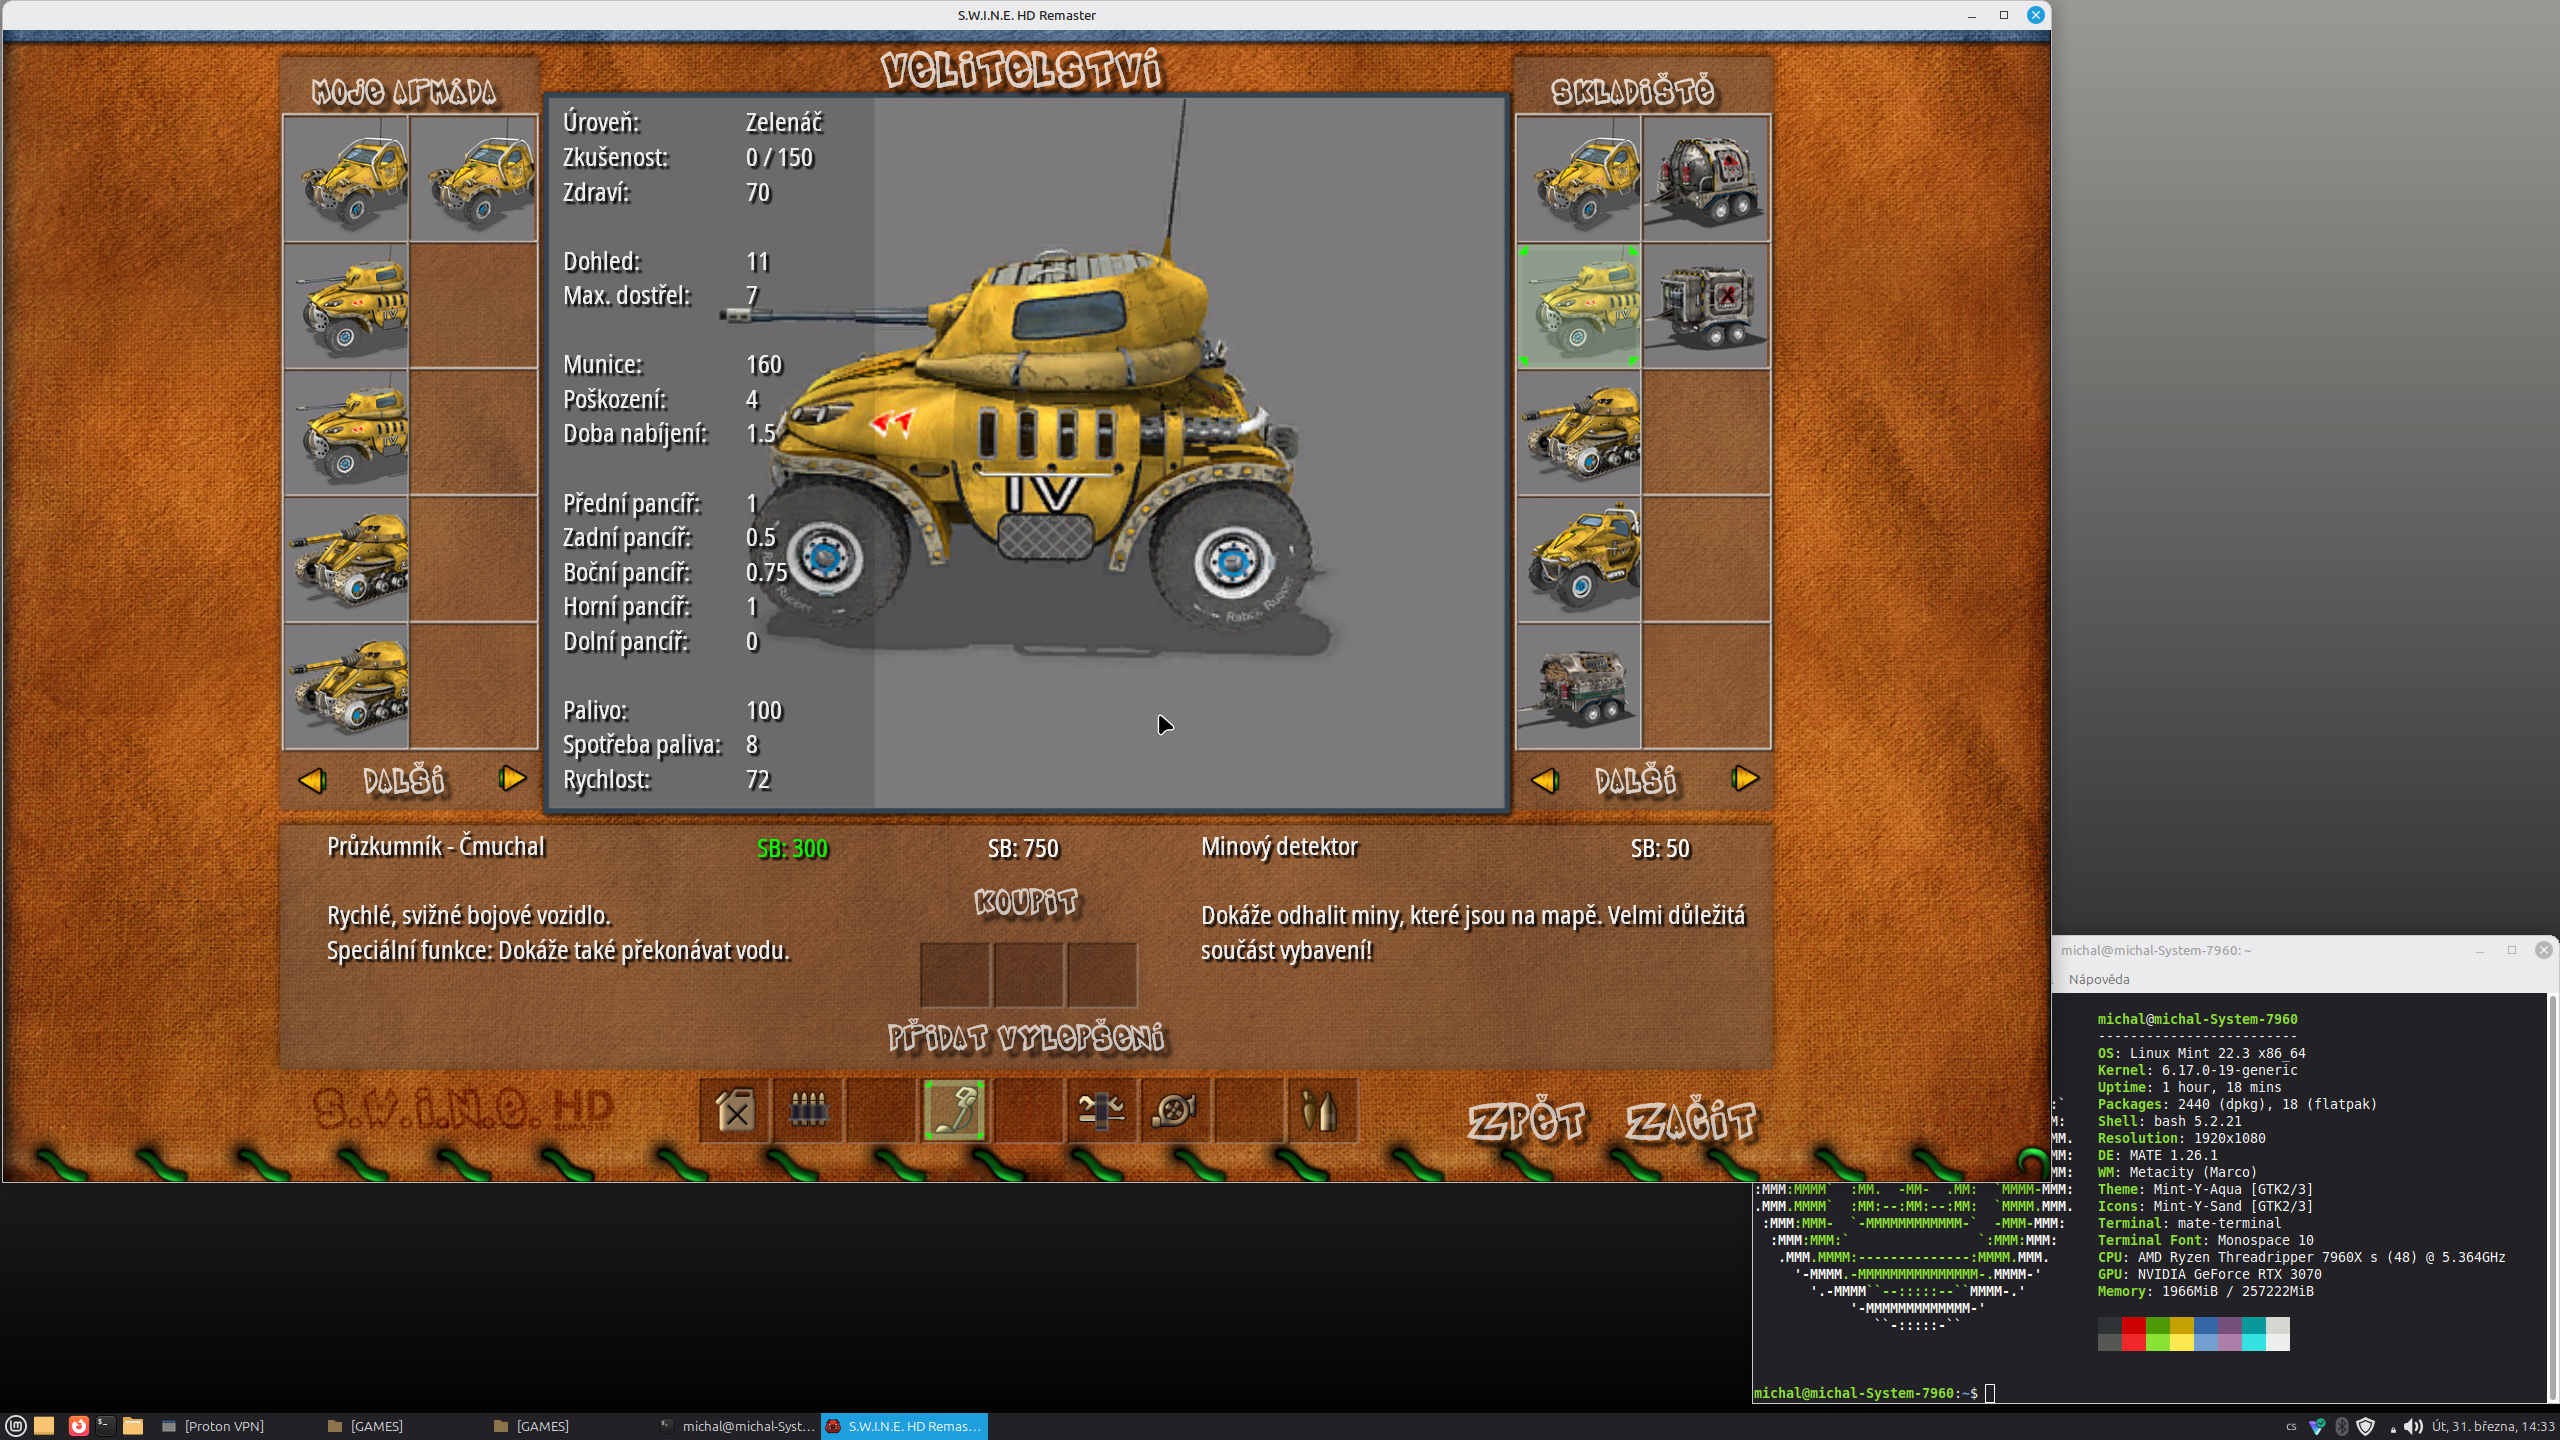Go to previous page of Moje Armáda

pos(312,780)
